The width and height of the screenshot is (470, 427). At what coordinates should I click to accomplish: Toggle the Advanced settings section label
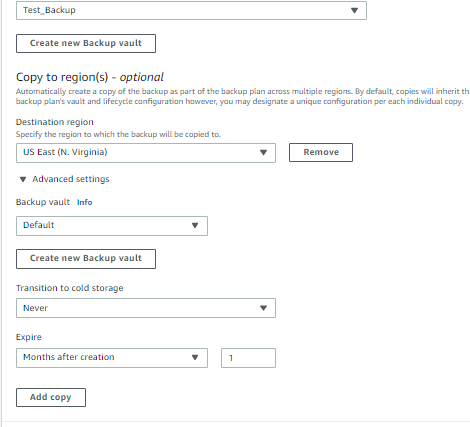pos(71,179)
